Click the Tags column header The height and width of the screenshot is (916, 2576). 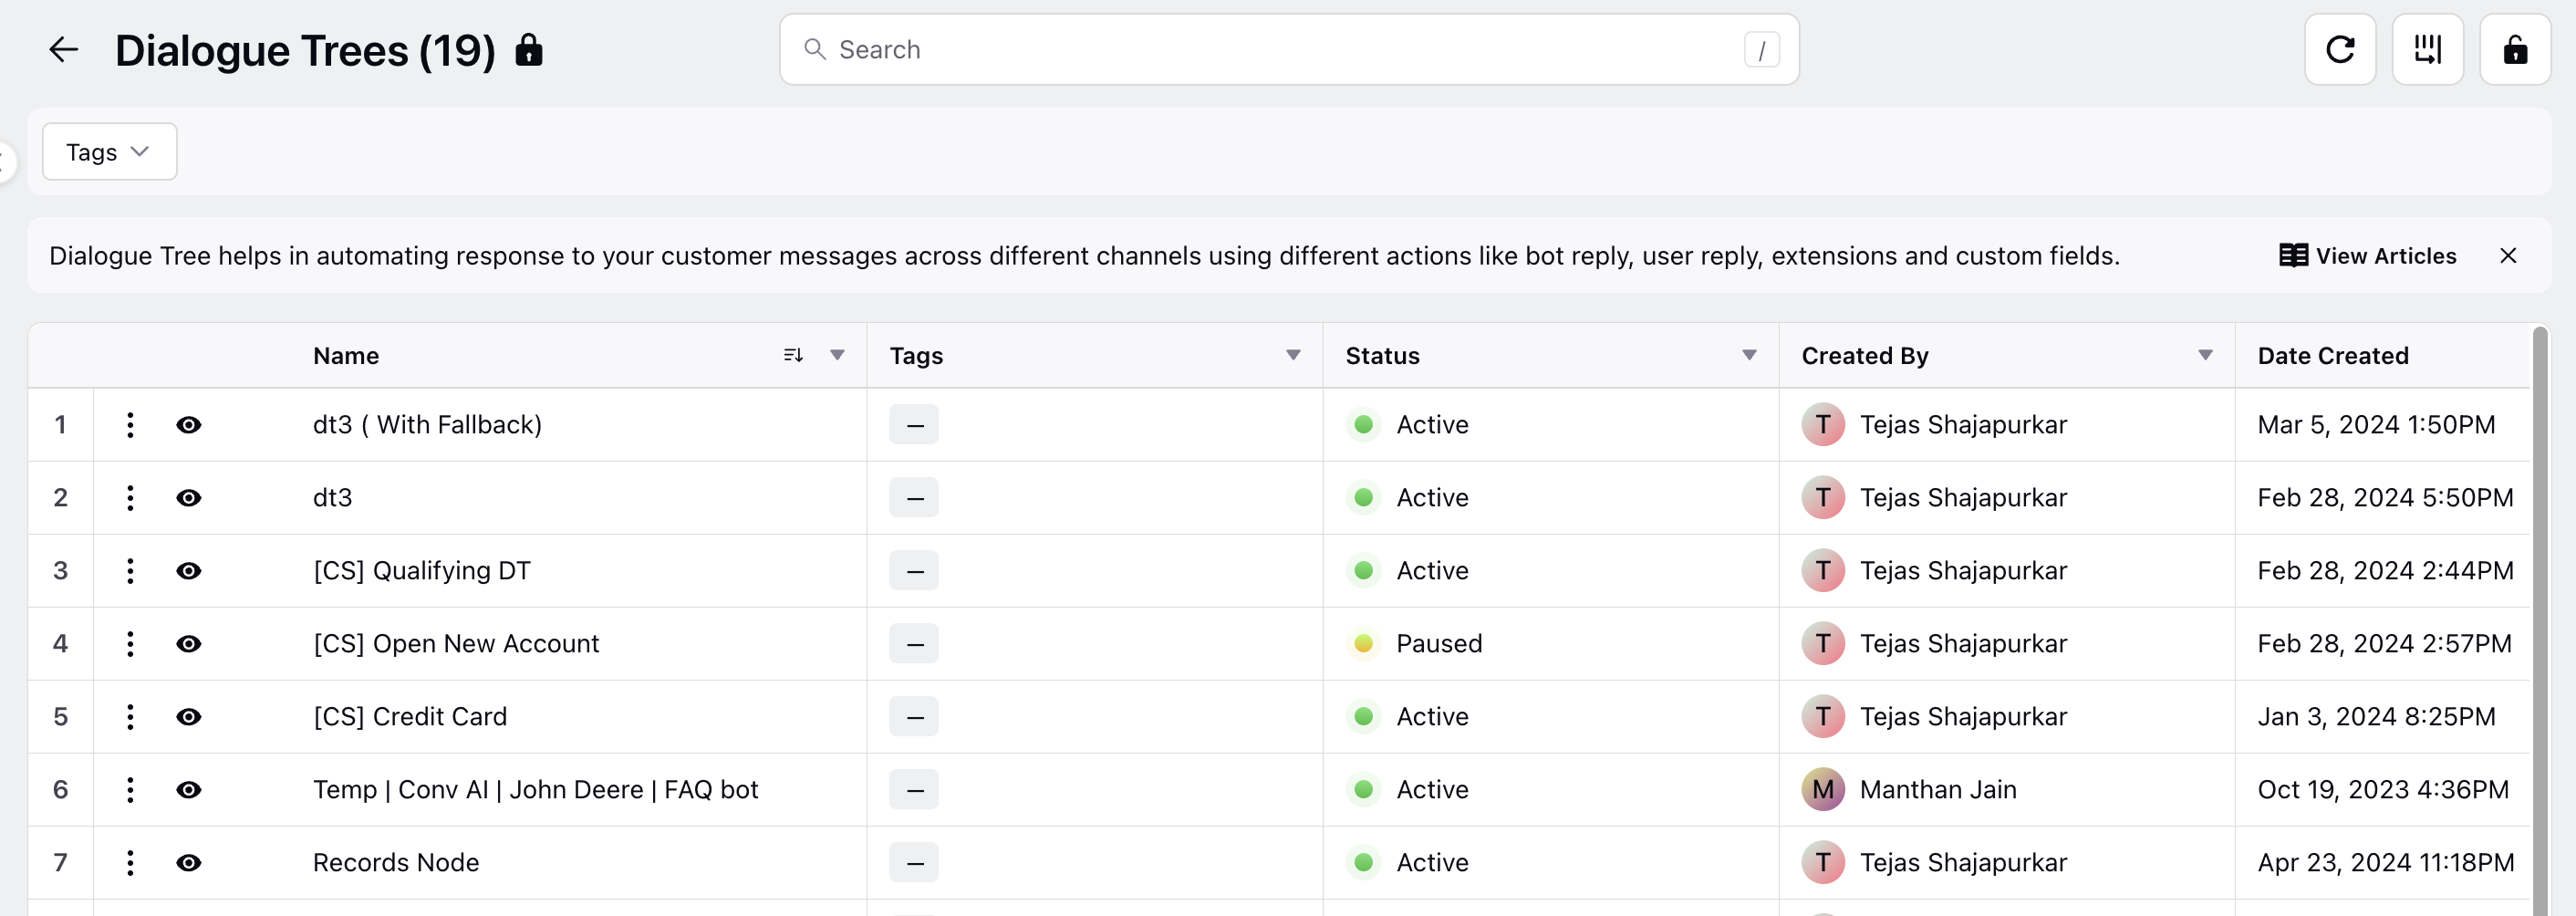point(916,356)
